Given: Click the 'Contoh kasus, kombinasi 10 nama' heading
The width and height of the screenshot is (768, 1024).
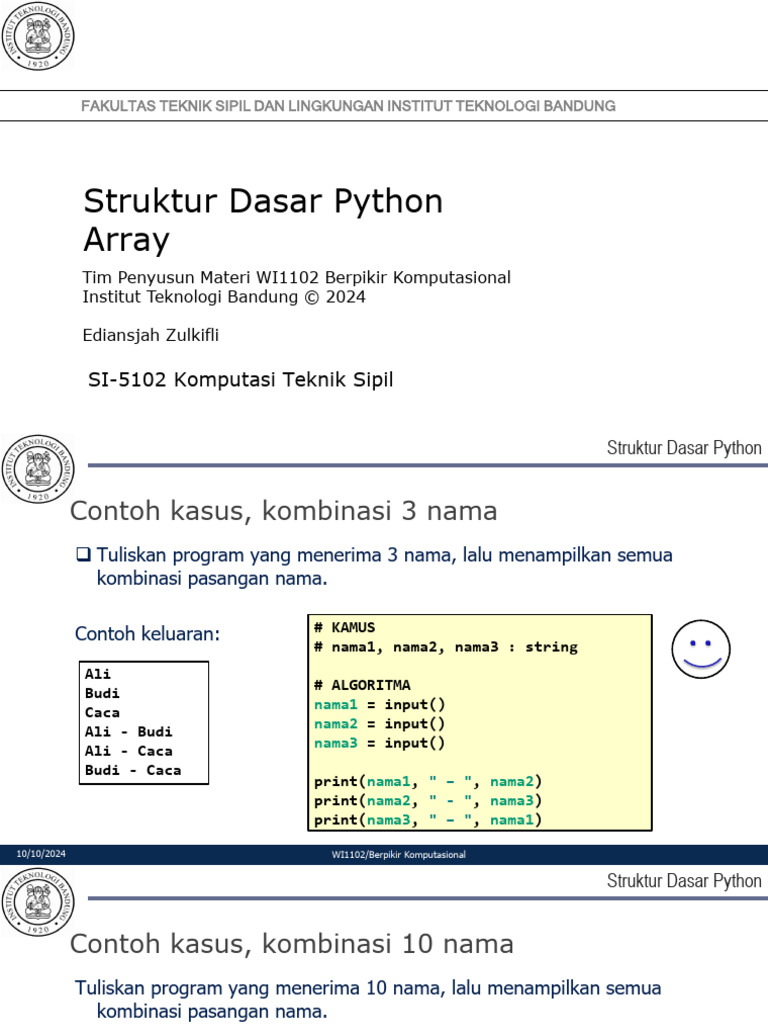Looking at the screenshot, I should click(291, 944).
